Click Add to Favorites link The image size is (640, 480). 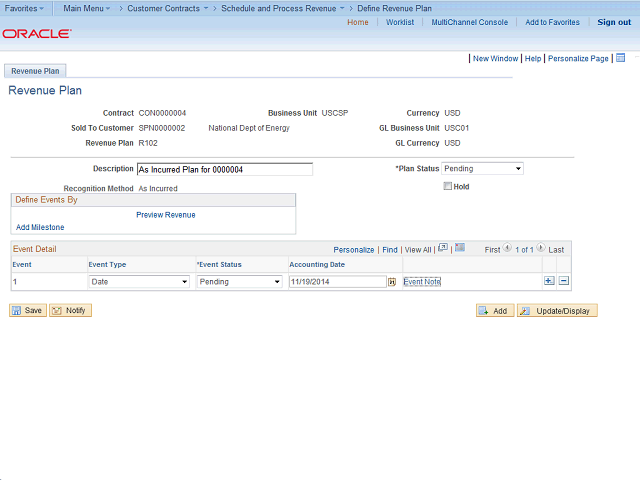552,22
